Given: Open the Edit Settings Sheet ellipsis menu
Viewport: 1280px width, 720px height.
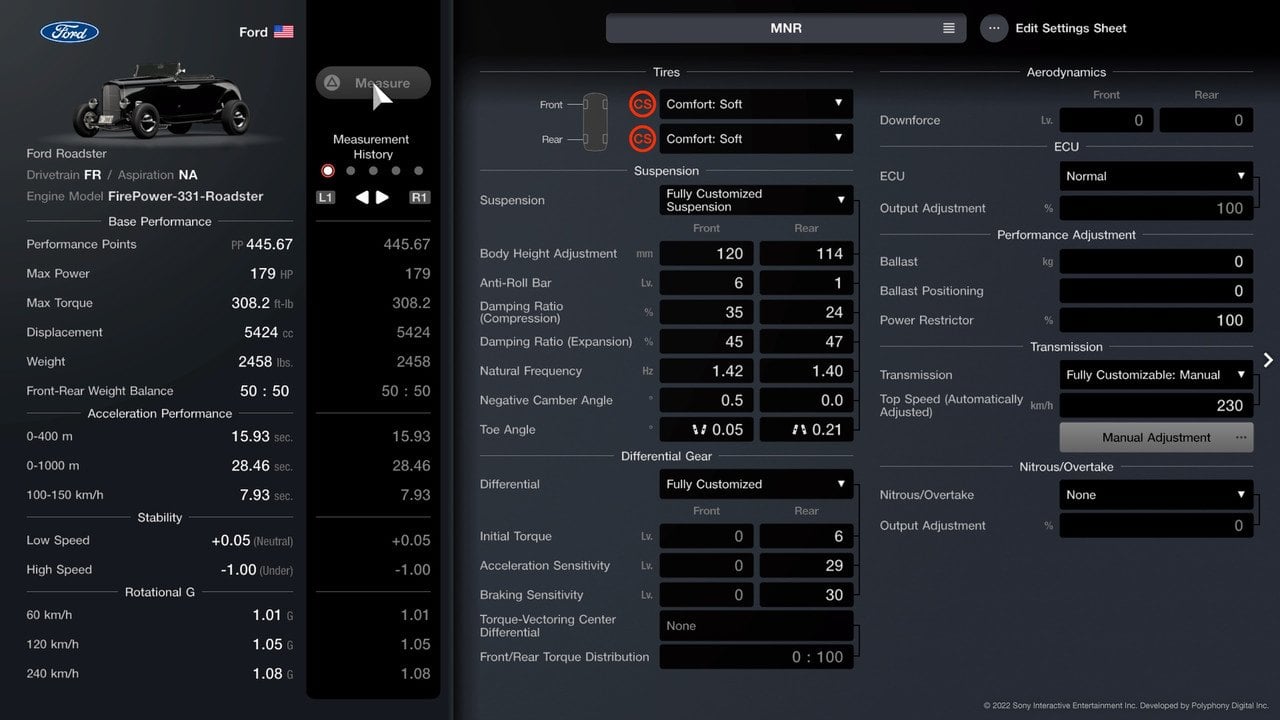Looking at the screenshot, I should click(x=994, y=28).
